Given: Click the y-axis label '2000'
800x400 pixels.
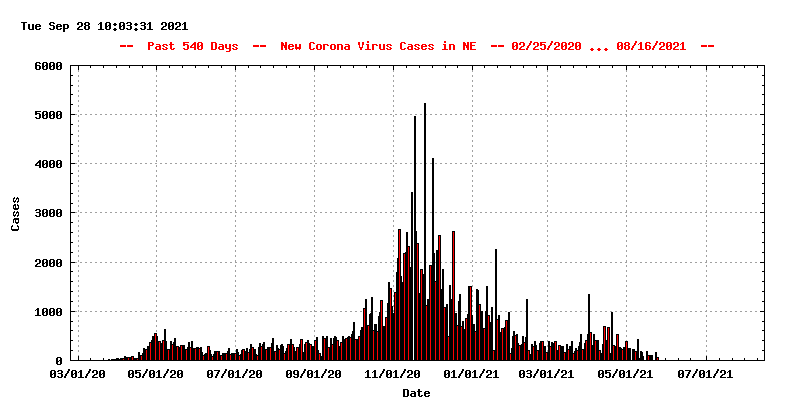Looking at the screenshot, I should tap(48, 262).
